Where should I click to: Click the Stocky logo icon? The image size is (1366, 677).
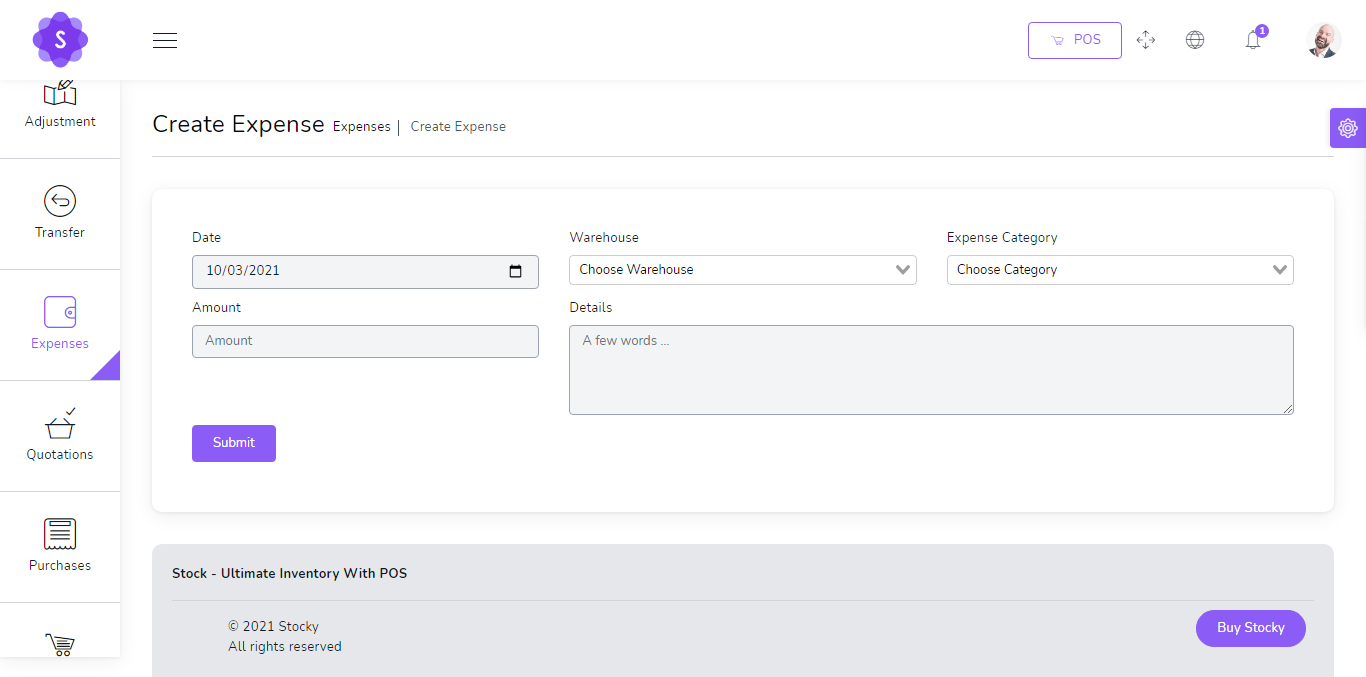pyautogui.click(x=60, y=40)
